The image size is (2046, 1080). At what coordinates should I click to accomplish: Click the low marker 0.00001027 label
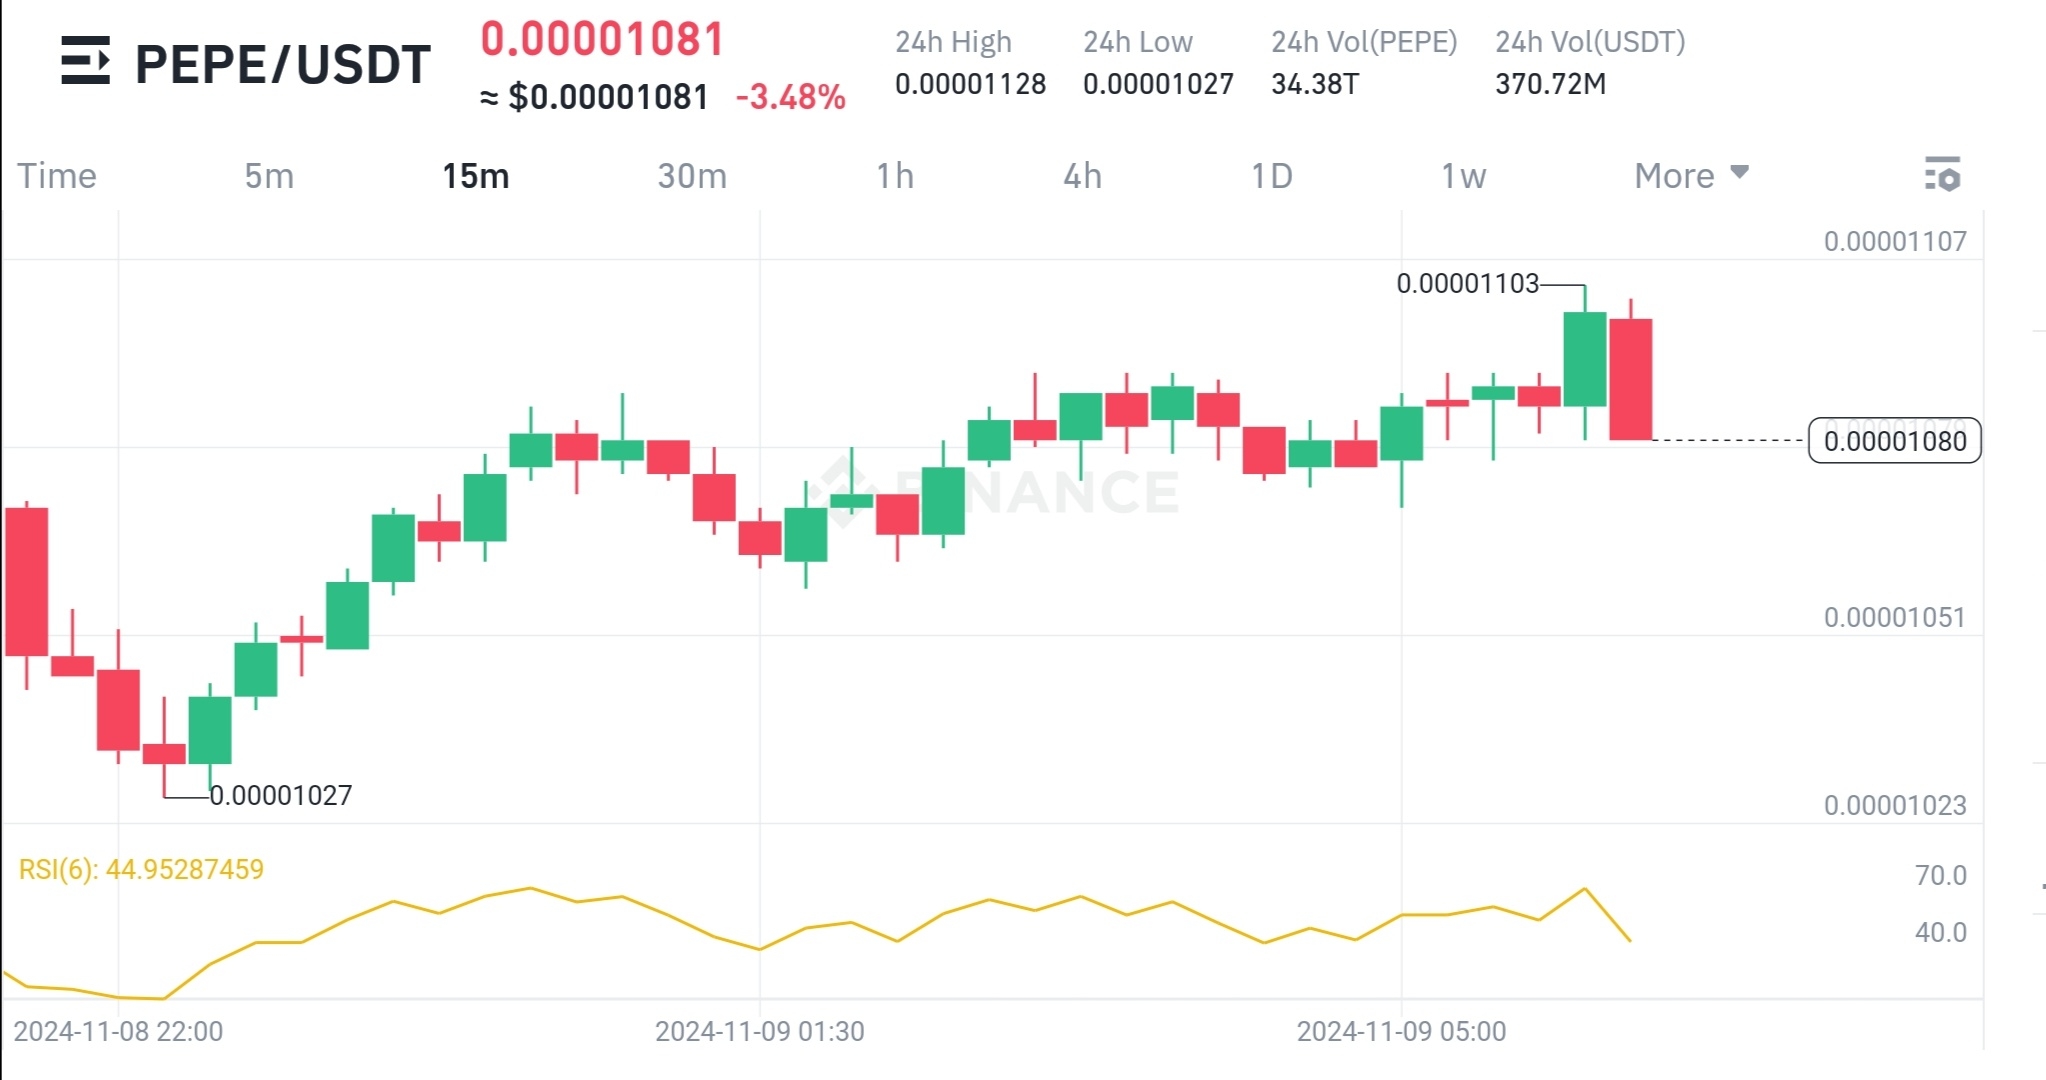(x=280, y=795)
